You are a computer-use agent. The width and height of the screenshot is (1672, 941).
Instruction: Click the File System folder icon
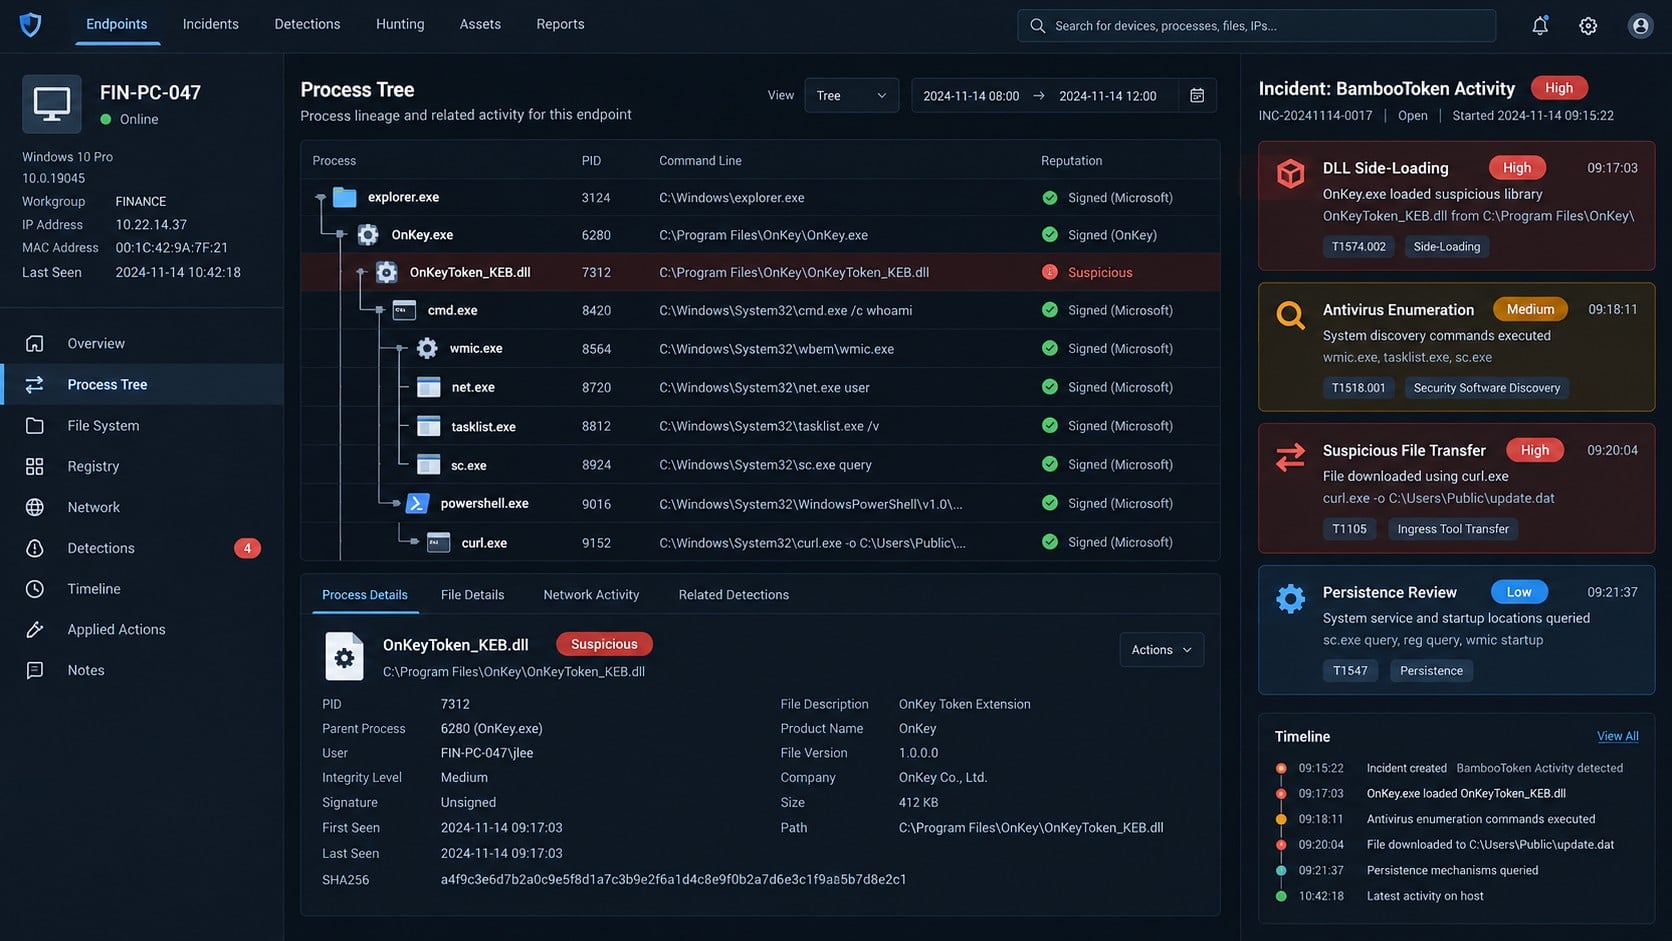(x=35, y=425)
